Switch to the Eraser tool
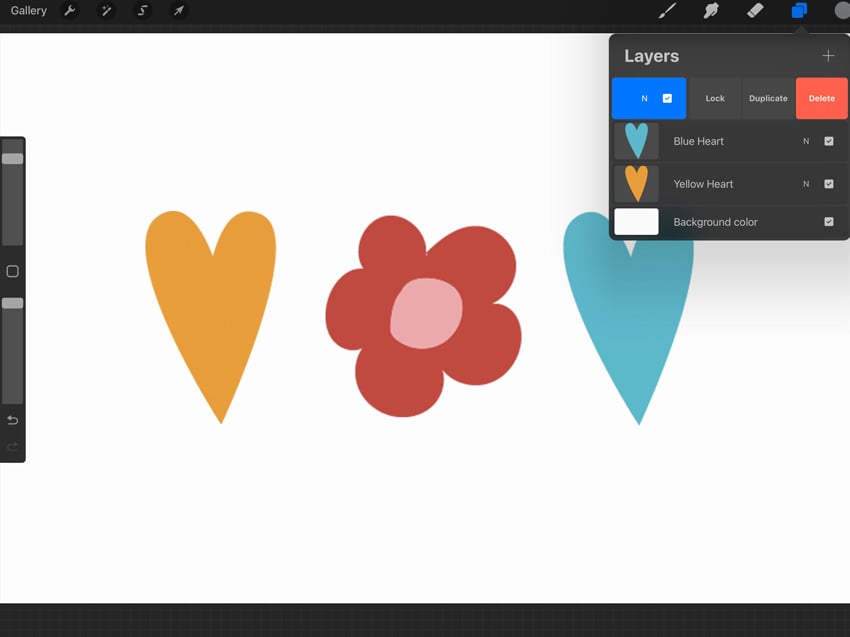Viewport: 850px width, 637px height. (x=755, y=11)
